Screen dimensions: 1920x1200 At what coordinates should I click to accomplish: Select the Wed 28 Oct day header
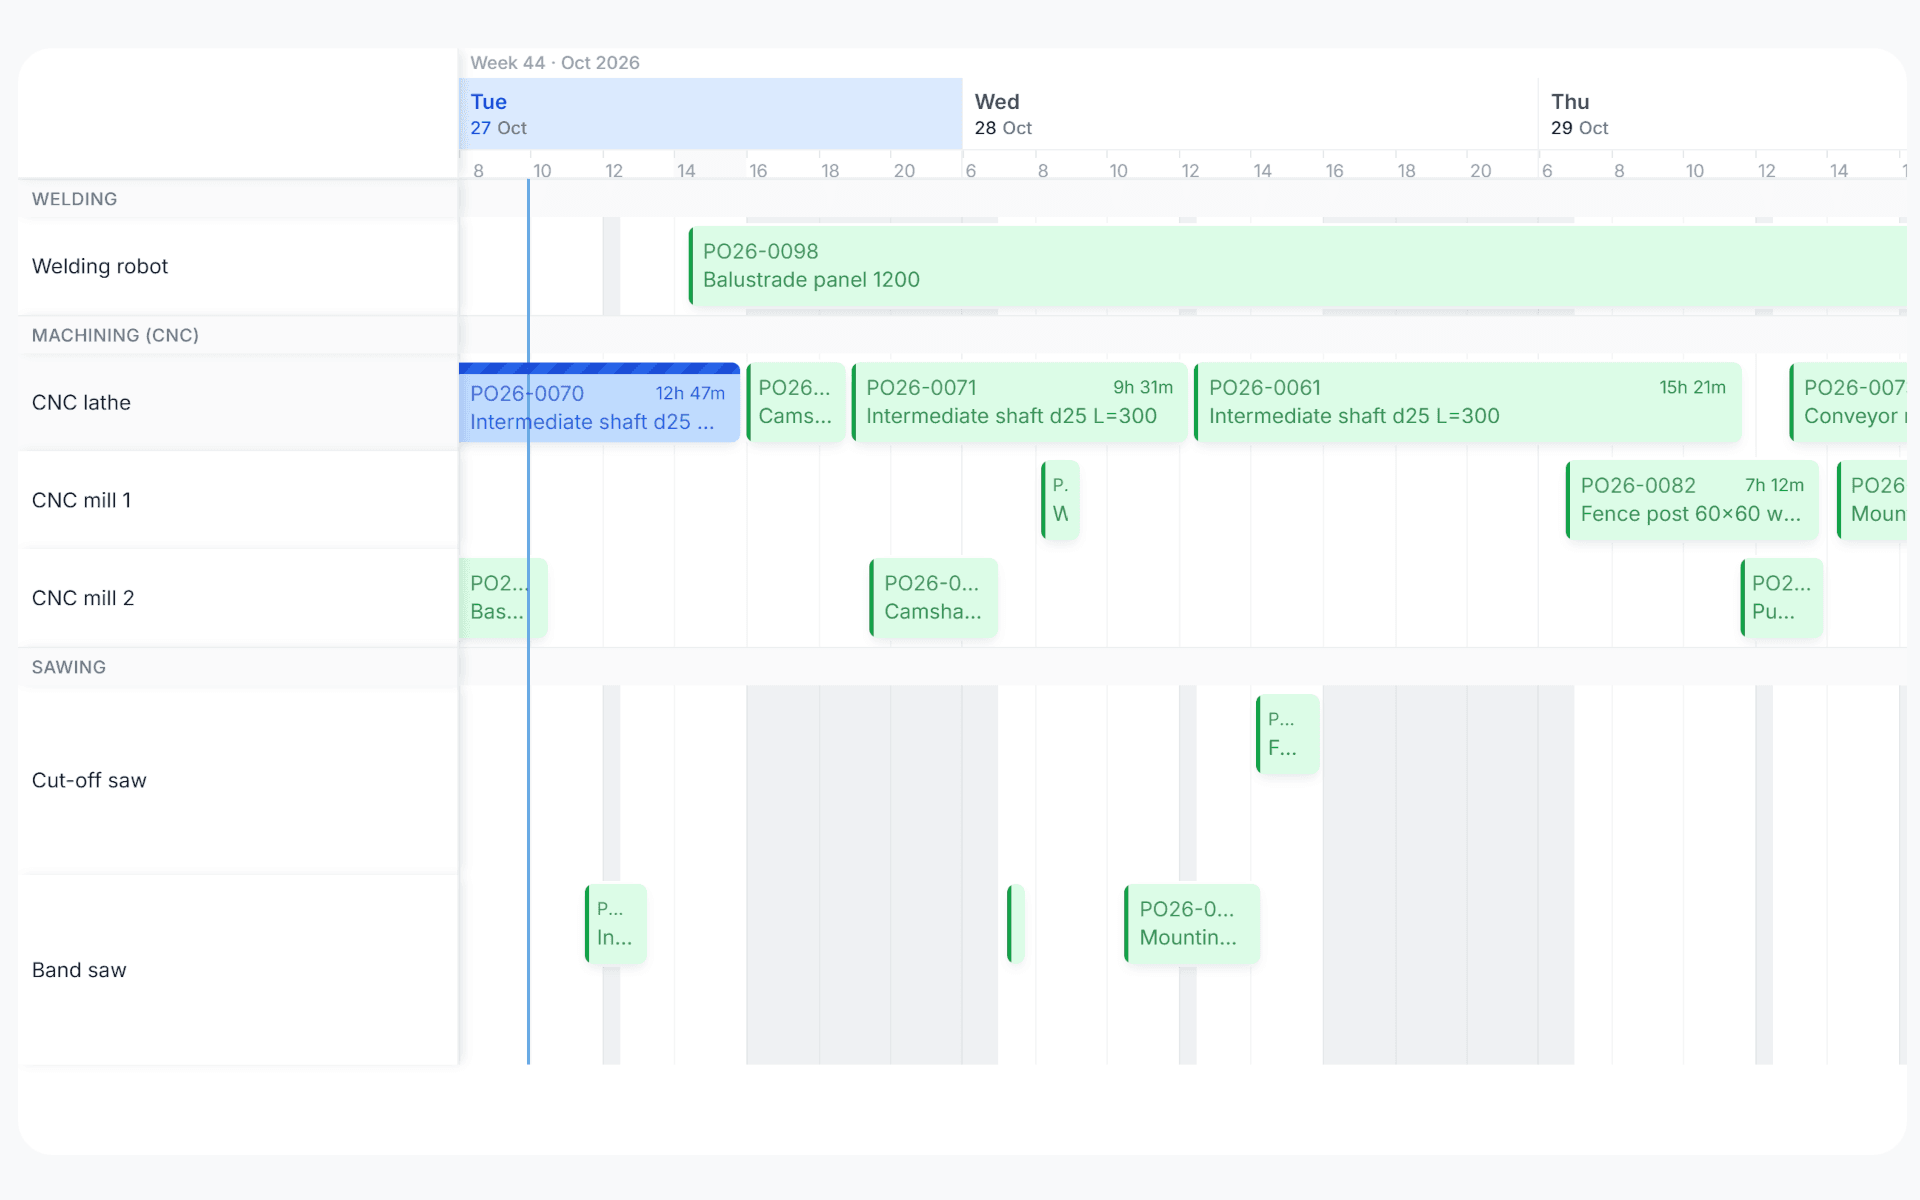click(1250, 114)
